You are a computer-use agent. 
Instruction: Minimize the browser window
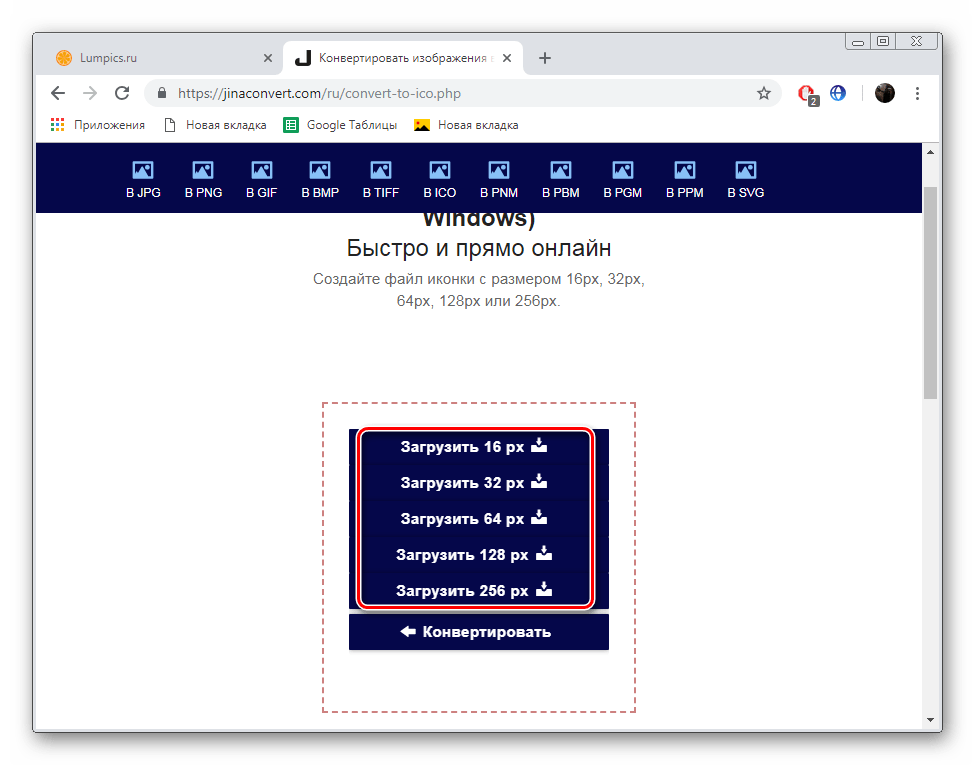858,42
